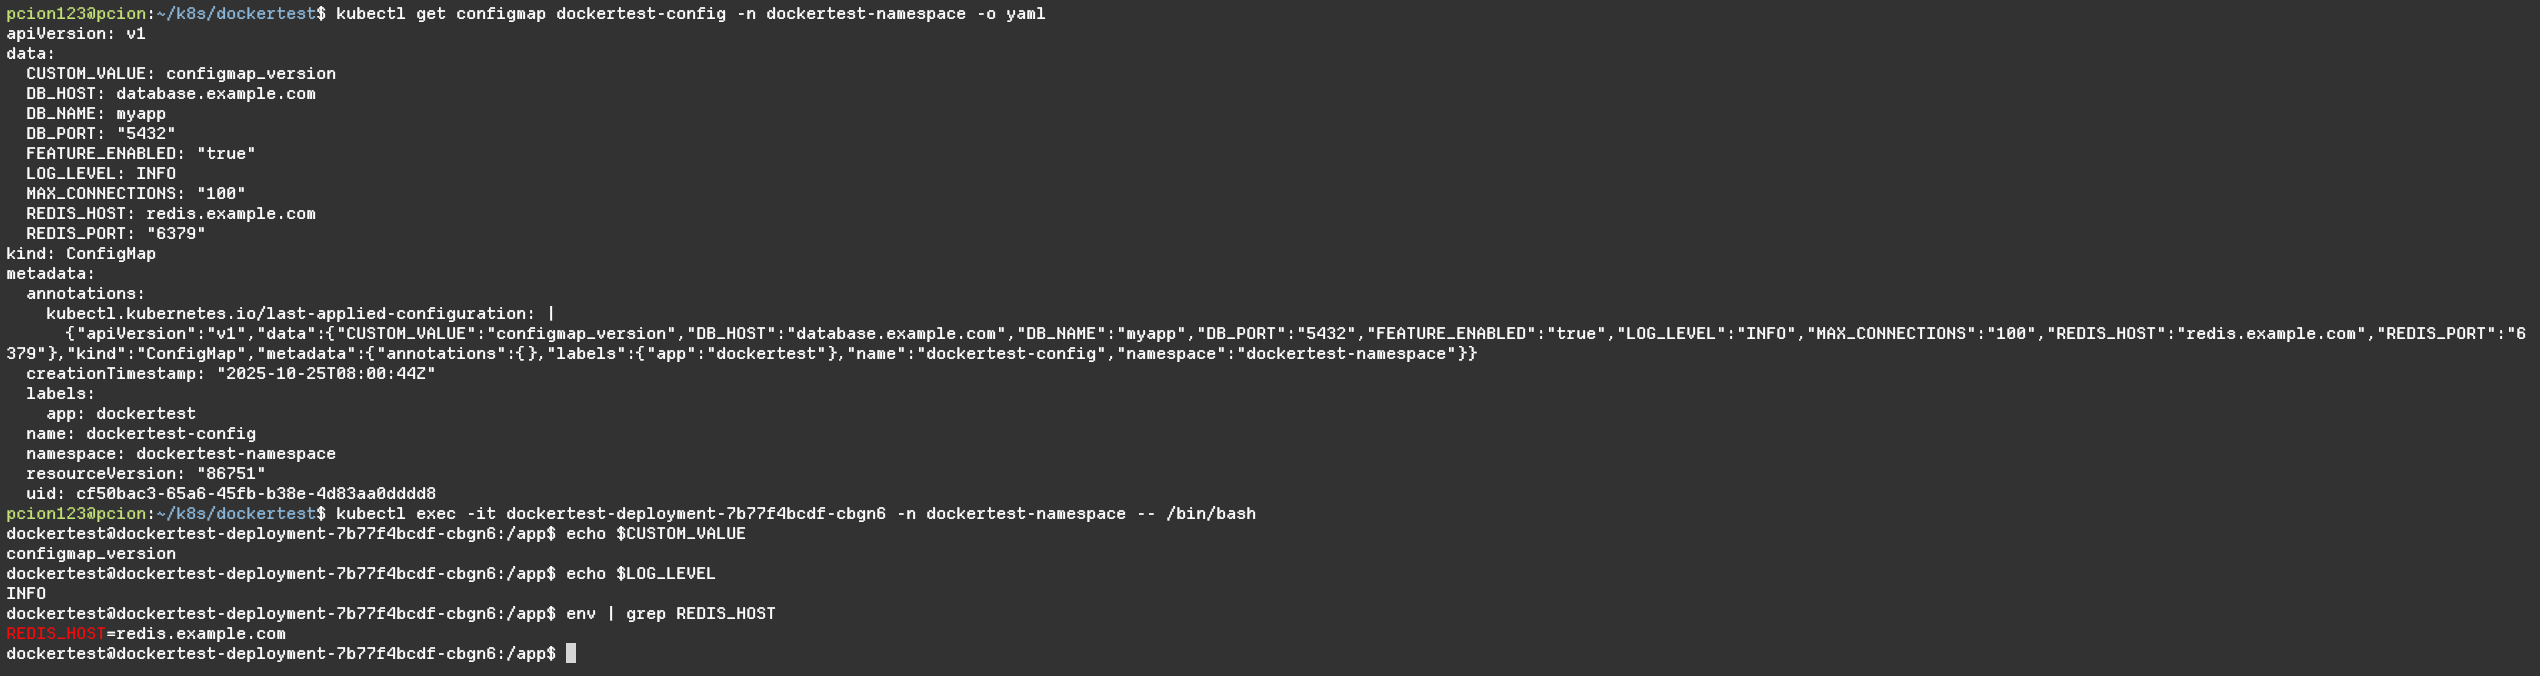2540x676 pixels.
Task: Click the DB_NAME myapp entry
Action: click(96, 114)
